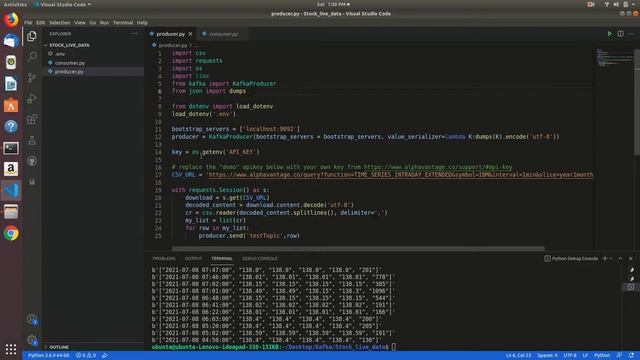This screenshot has height=360, width=640.
Task: Click the Python 3.6.9 64-bit interpreter status
Action: (48, 356)
